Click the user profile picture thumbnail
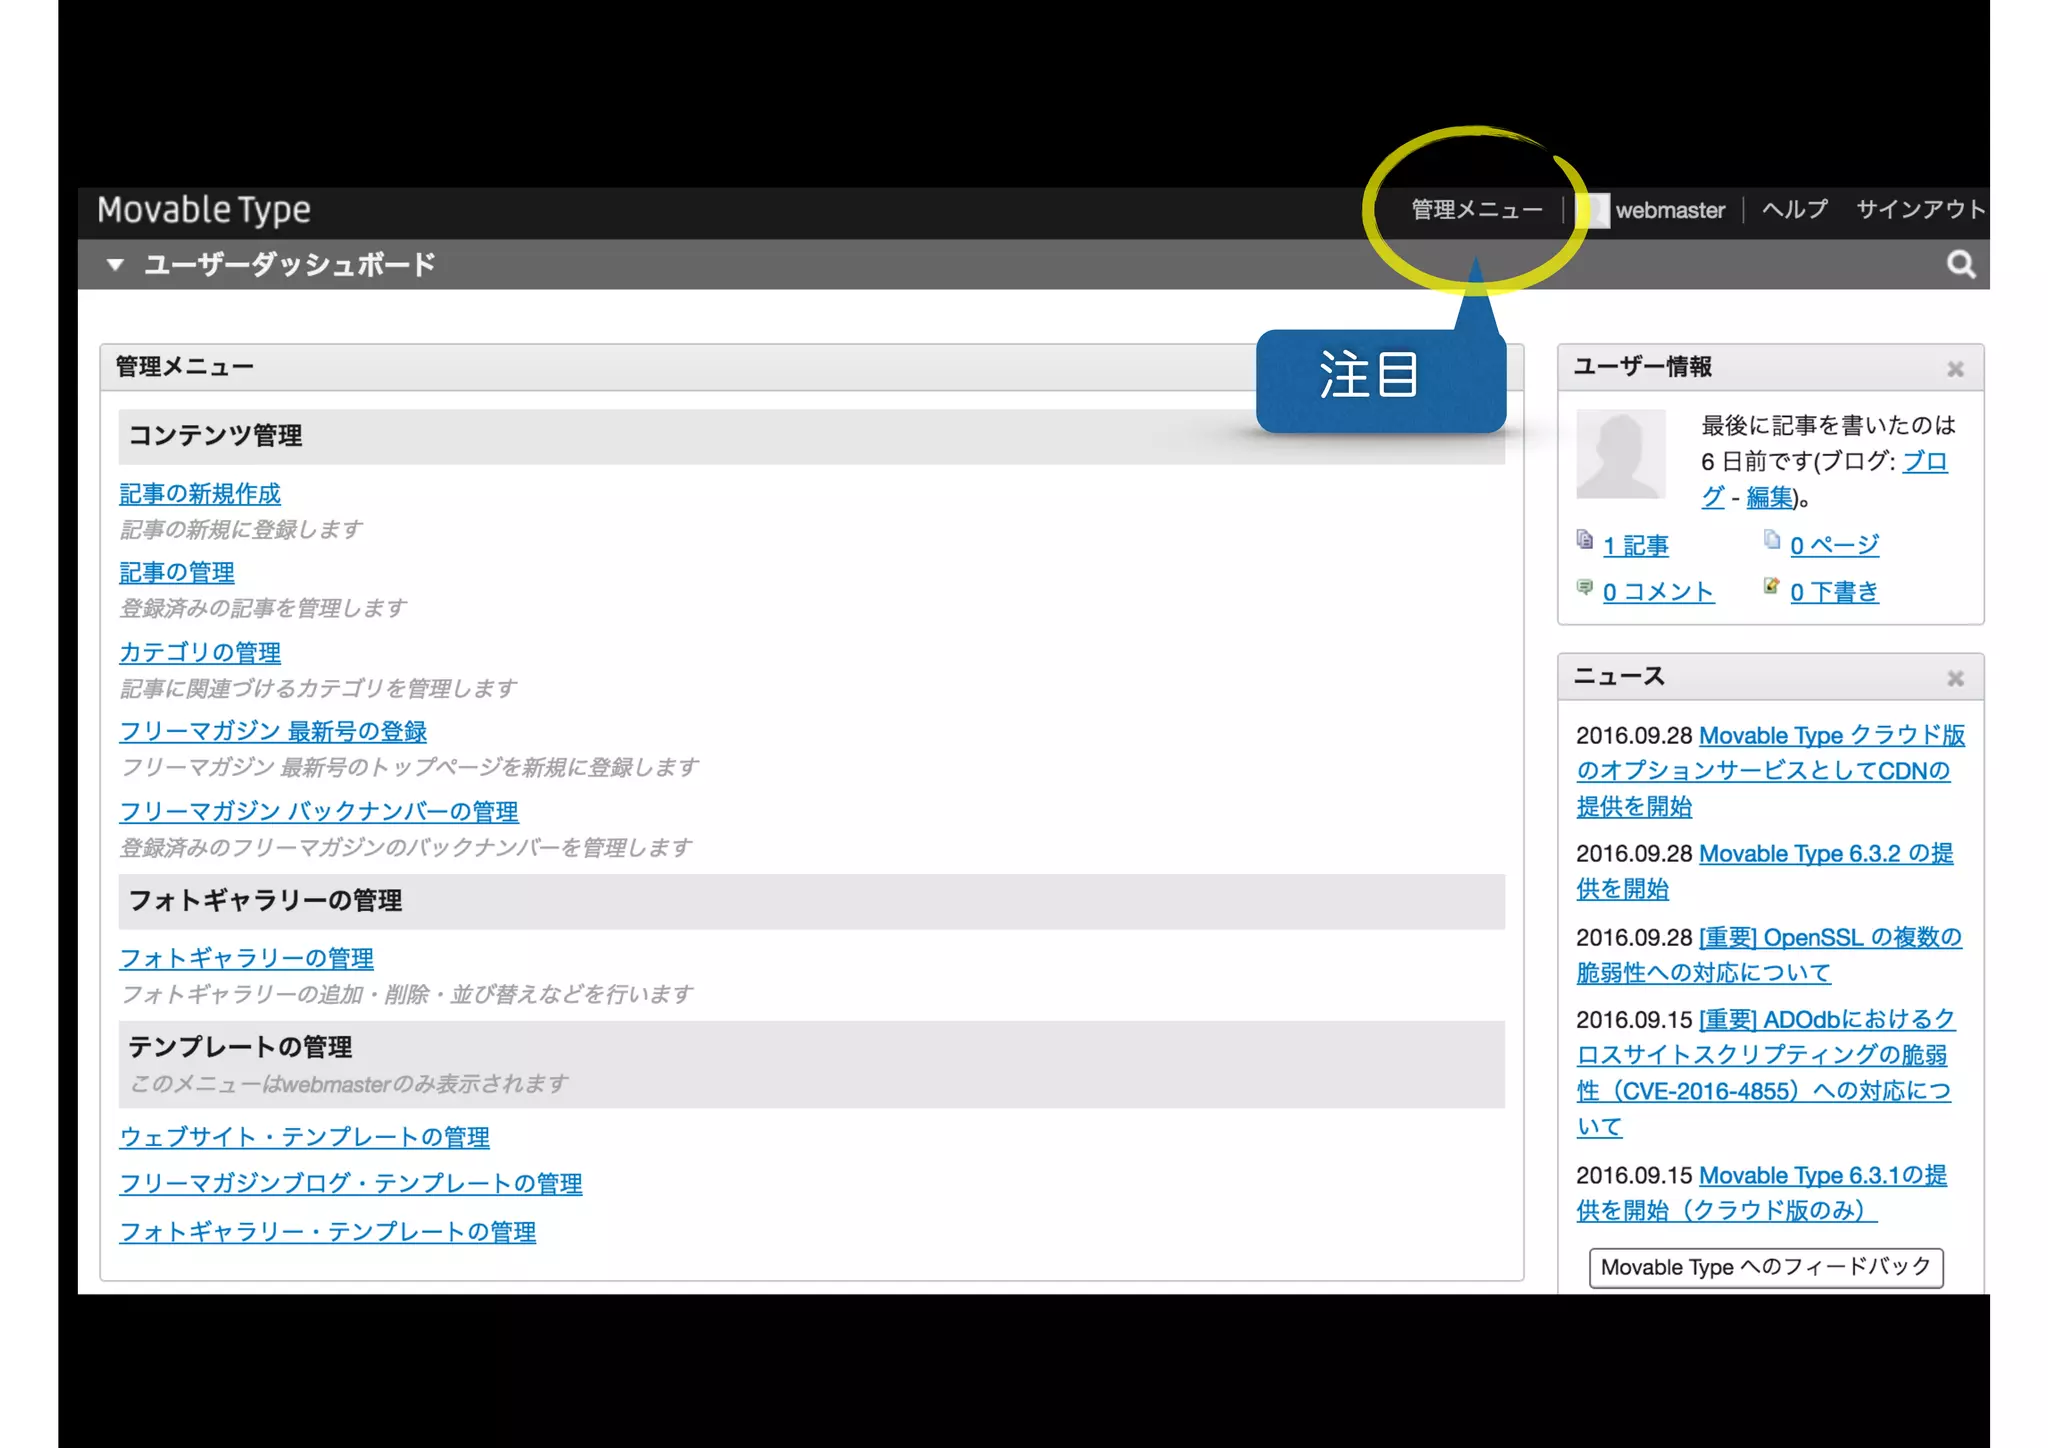2048x1448 pixels. click(x=1620, y=454)
